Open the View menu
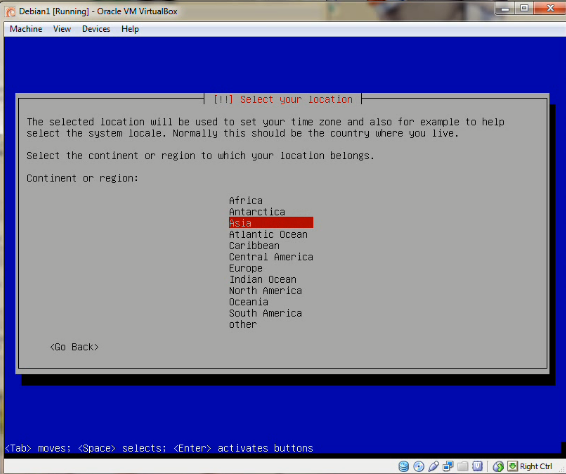 (x=62, y=29)
